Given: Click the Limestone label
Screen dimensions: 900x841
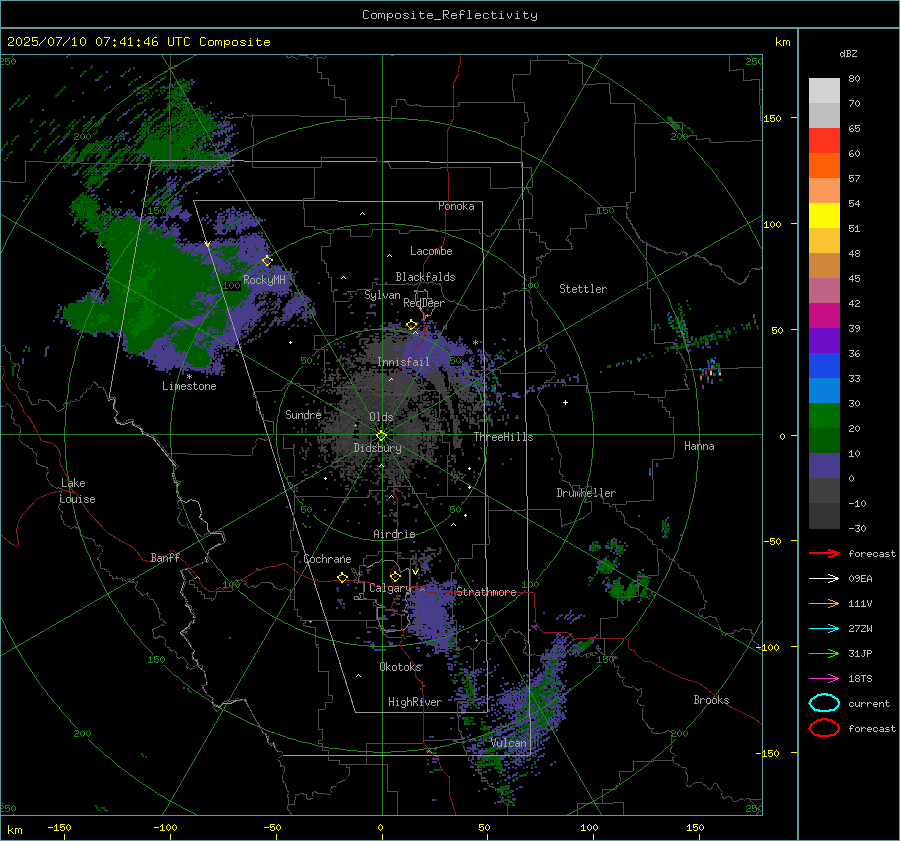Looking at the screenshot, I should pos(189,386).
